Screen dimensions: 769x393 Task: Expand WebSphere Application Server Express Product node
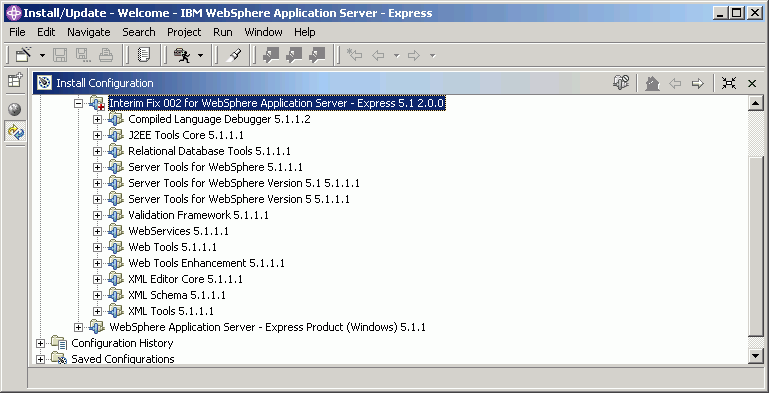coord(78,327)
